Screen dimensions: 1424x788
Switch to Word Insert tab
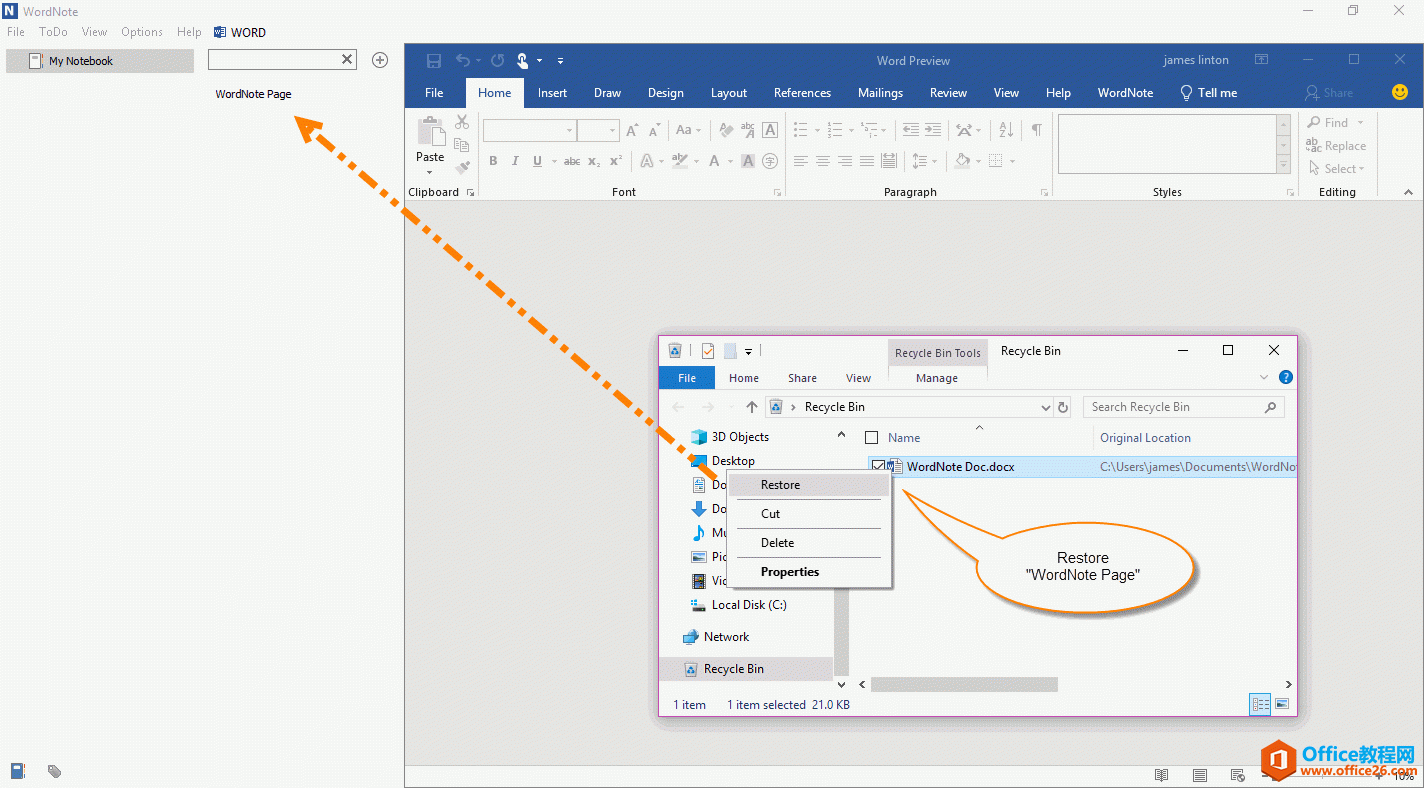point(552,93)
